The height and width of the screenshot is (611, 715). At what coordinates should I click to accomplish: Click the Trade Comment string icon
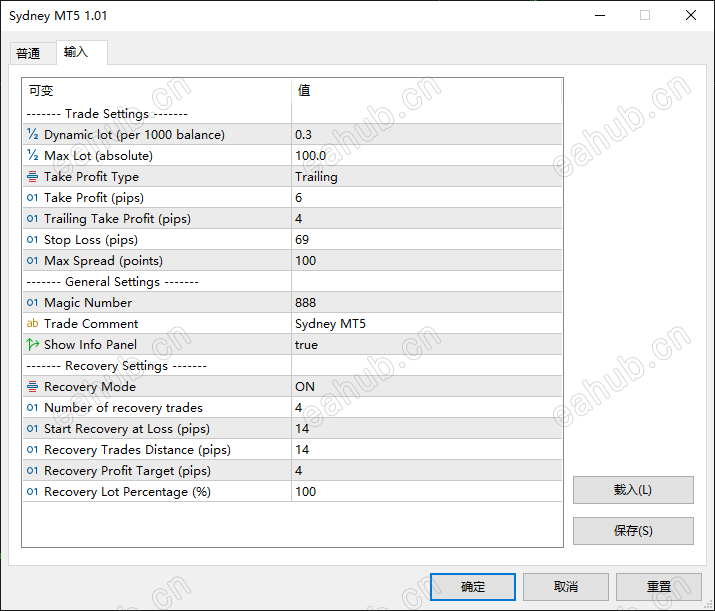click(32, 323)
